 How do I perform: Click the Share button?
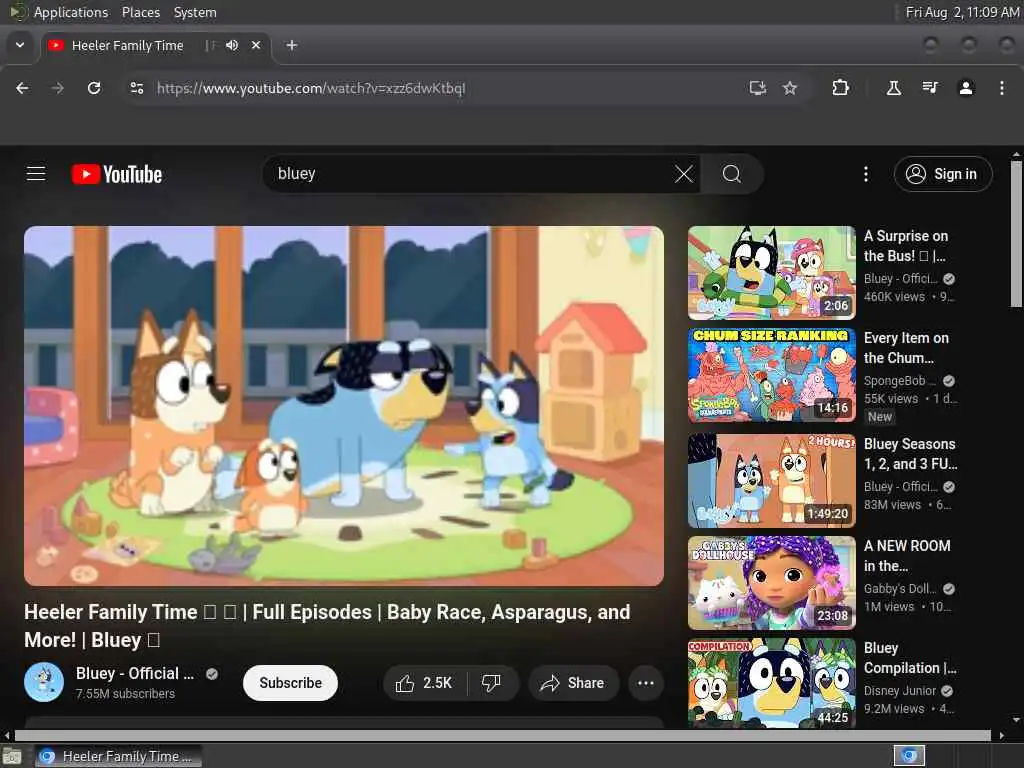coord(573,683)
